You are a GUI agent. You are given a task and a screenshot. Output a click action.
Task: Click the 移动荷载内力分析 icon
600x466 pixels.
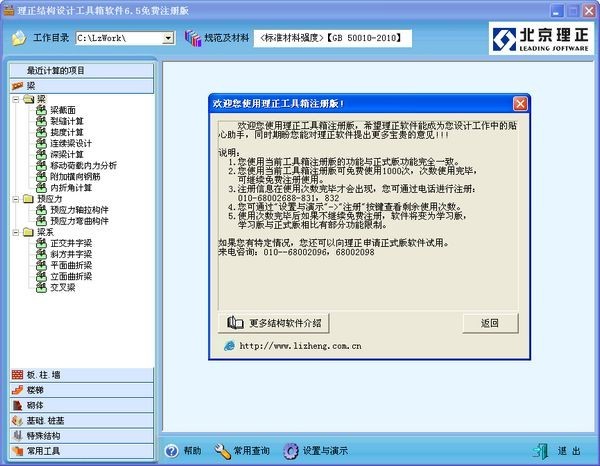[41, 166]
